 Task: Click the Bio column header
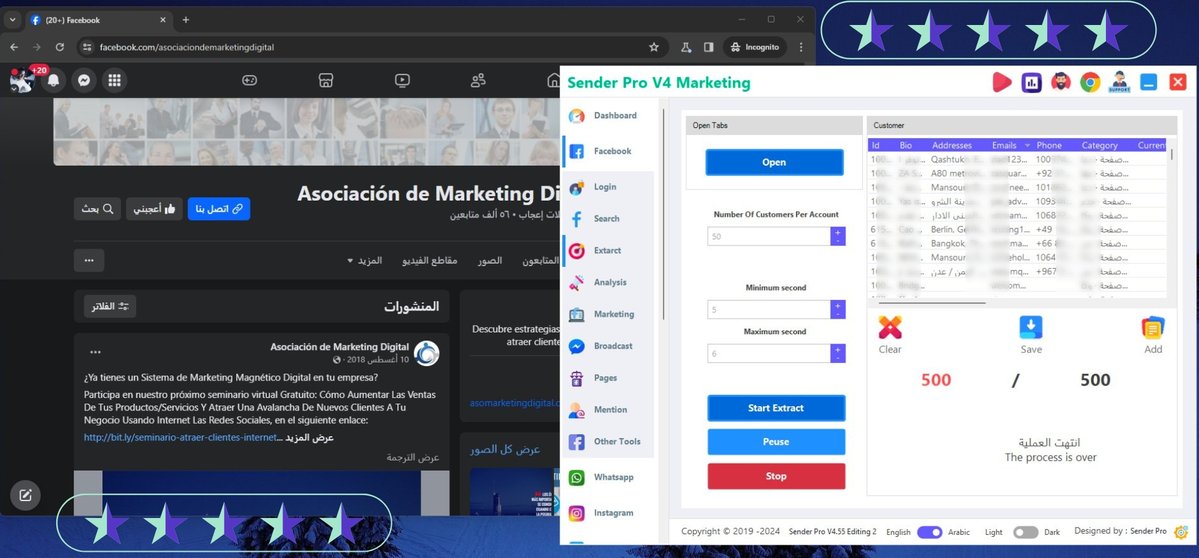pos(906,145)
